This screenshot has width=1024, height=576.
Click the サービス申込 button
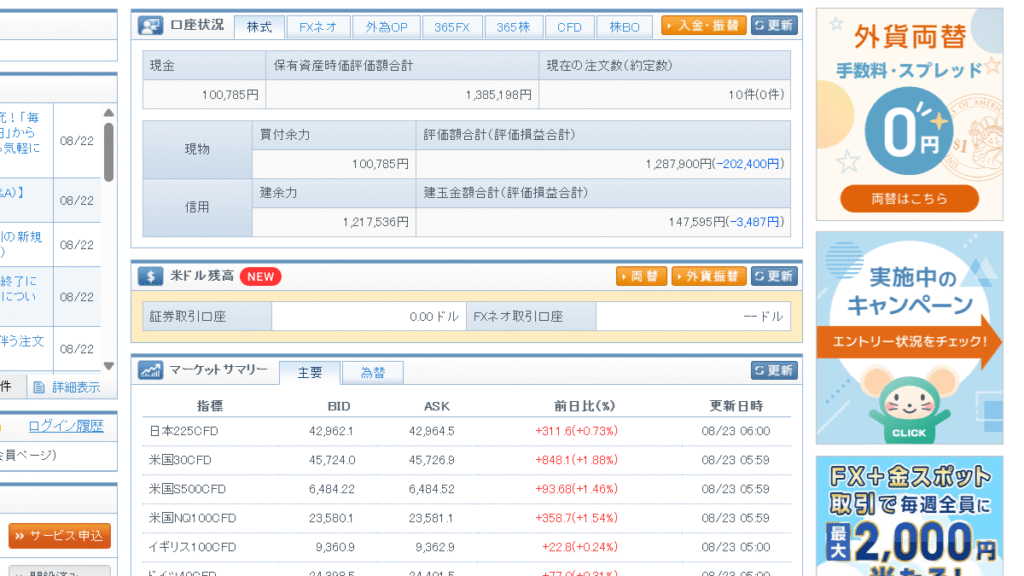point(59,536)
